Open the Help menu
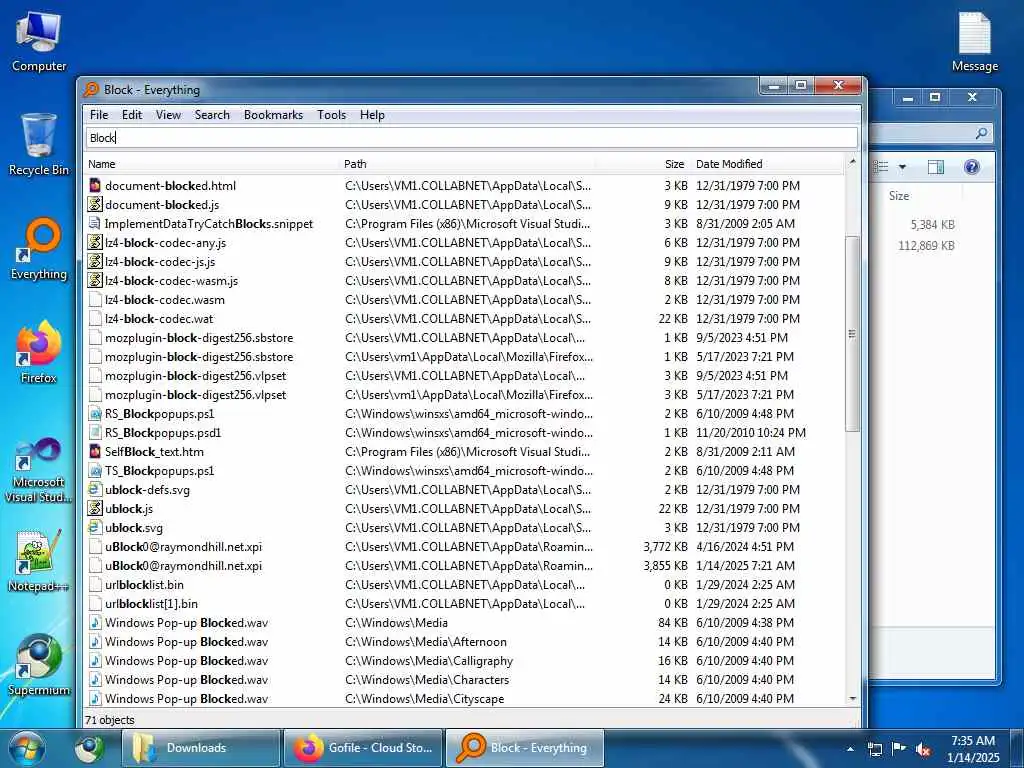The height and width of the screenshot is (768, 1024). point(372,115)
